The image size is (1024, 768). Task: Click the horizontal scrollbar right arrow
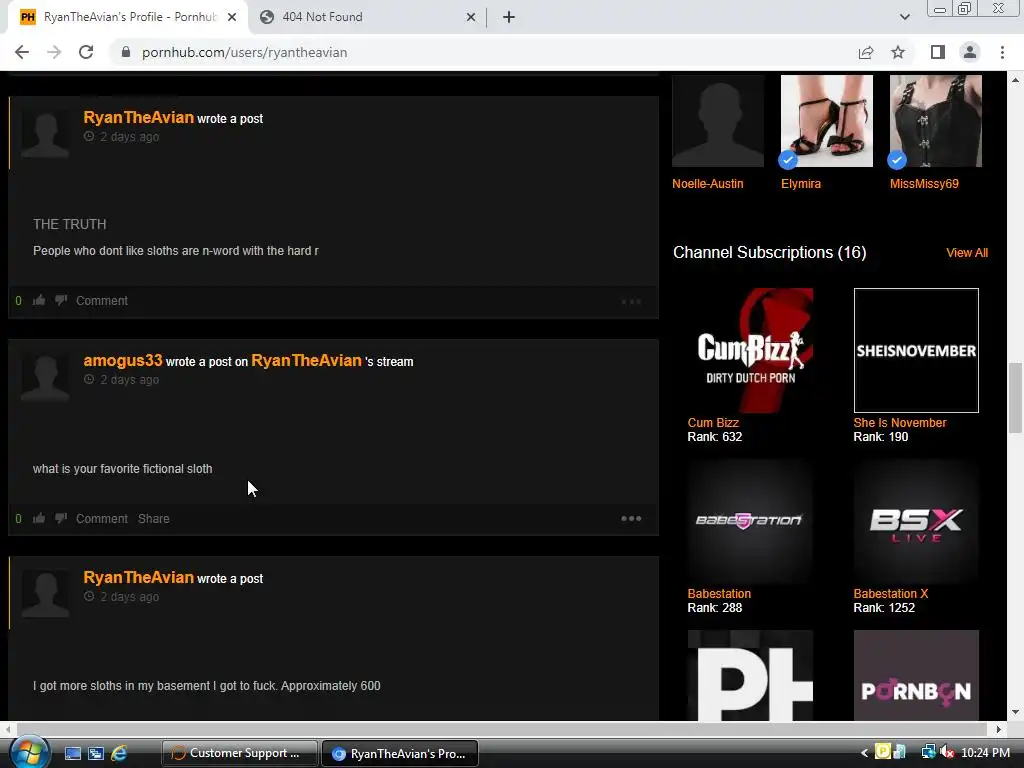999,729
